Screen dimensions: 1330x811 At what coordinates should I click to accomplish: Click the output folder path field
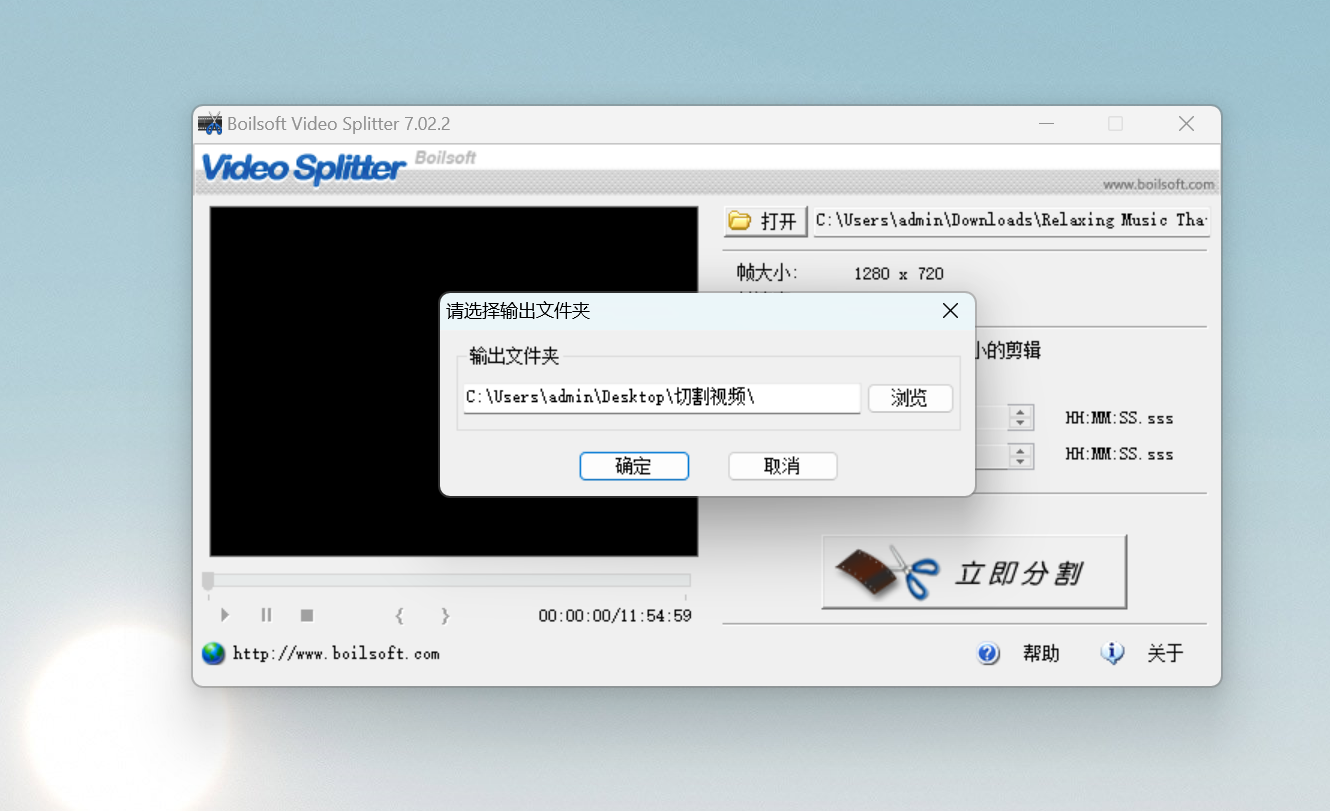click(x=661, y=398)
